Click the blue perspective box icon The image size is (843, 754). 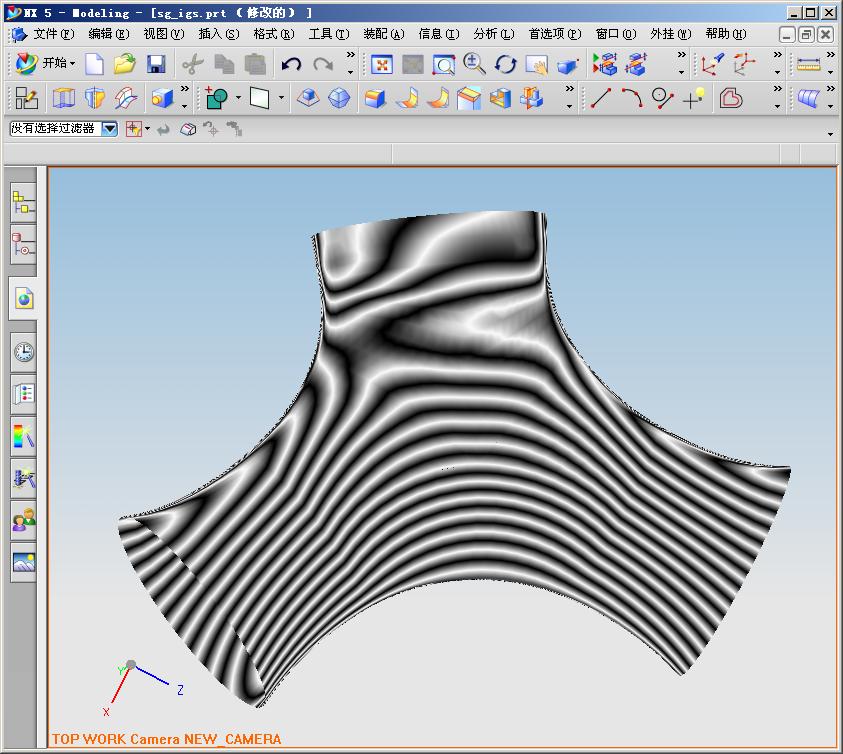tap(567, 66)
